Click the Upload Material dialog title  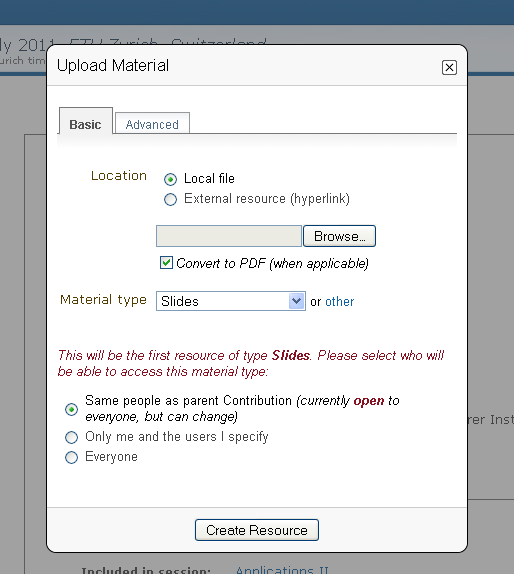tap(113, 66)
